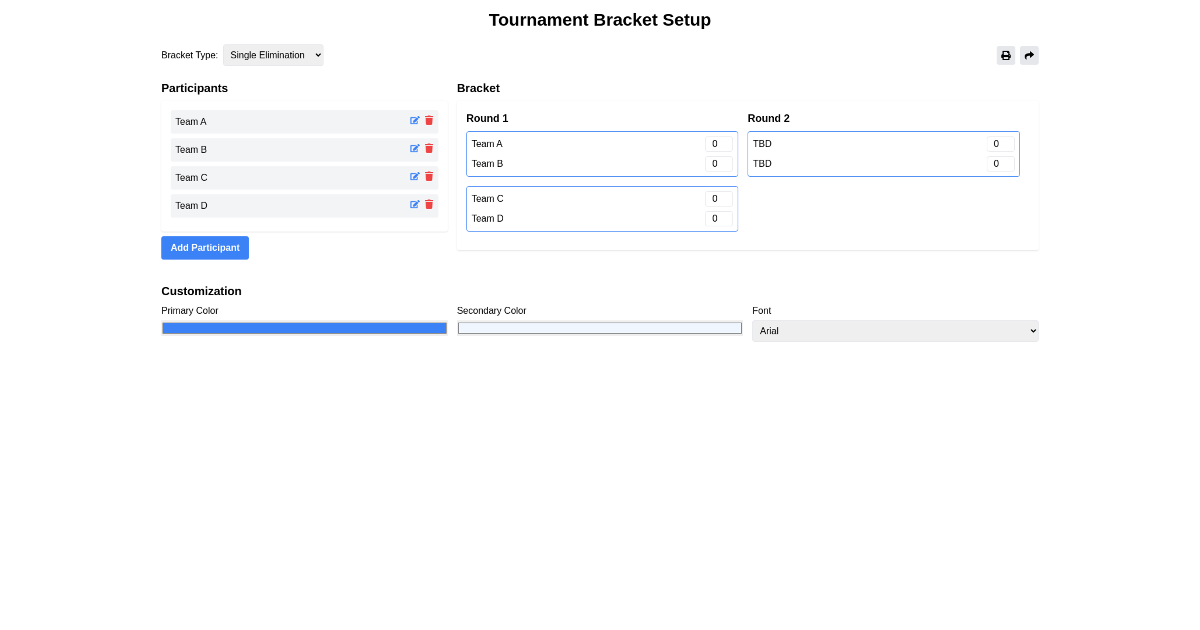Image resolution: width=1200 pixels, height=630 pixels.
Task: Click the edit icon for Team A
Action: (x=414, y=120)
